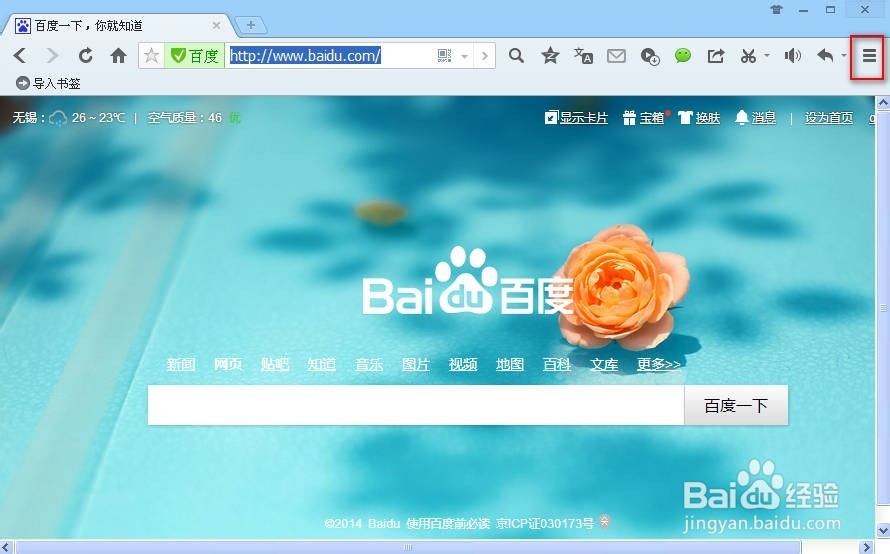Restore a closed tab with the undo arrow
Image resolution: width=890 pixels, height=554 pixels.
click(825, 55)
